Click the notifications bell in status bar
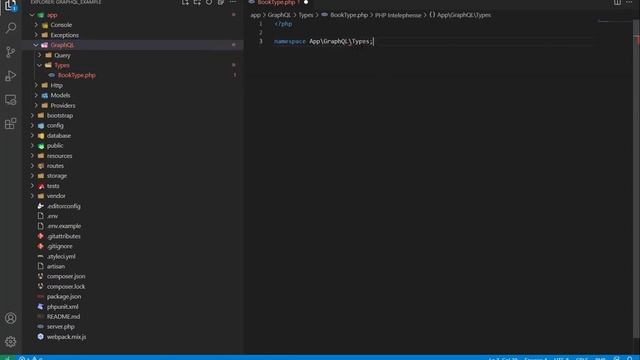The height and width of the screenshot is (360, 640). (630, 358)
